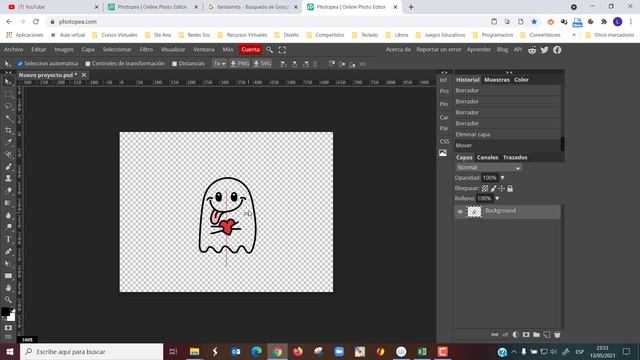This screenshot has height=360, width=640.
Task: Click the Background layer thumbnail
Action: pyautogui.click(x=474, y=212)
